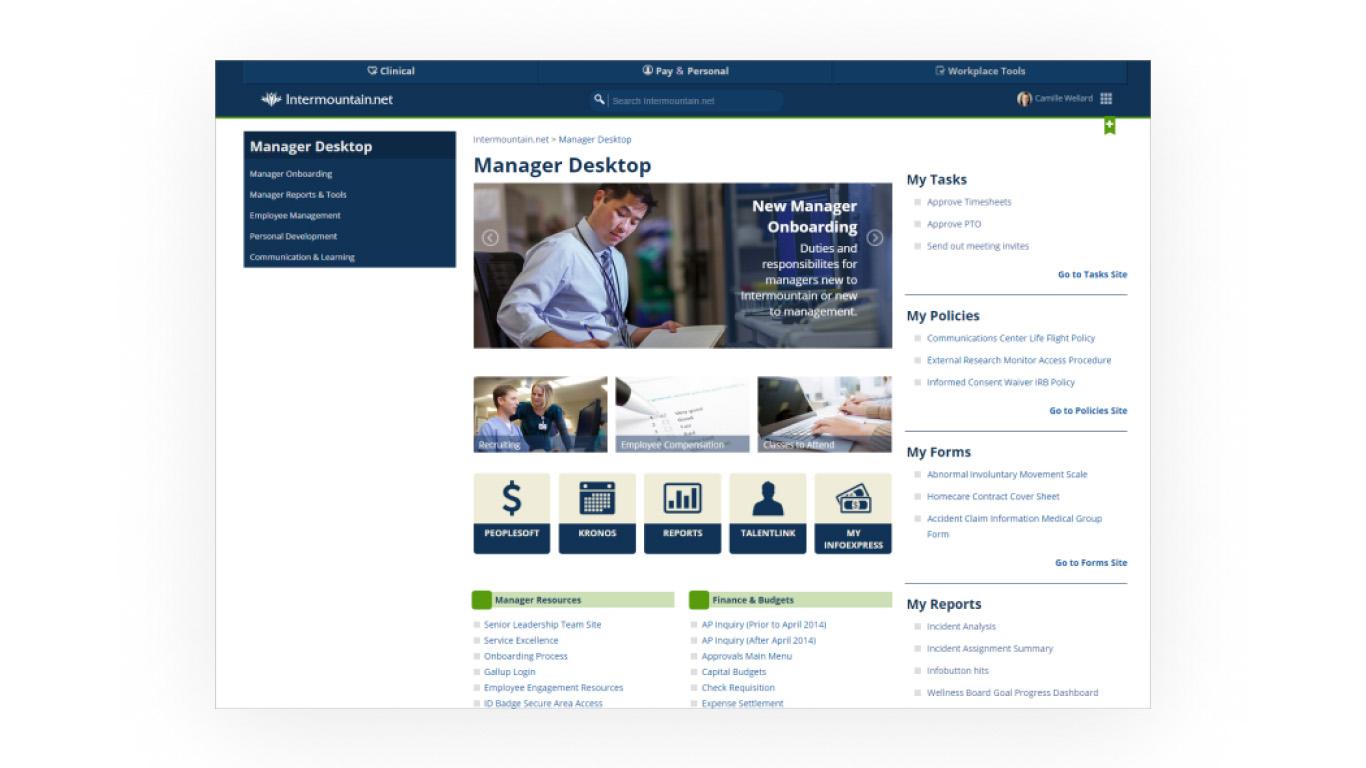1366x768 pixels.
Task: Open Wellness Board Goal Progress Dashboard
Action: coord(1012,692)
